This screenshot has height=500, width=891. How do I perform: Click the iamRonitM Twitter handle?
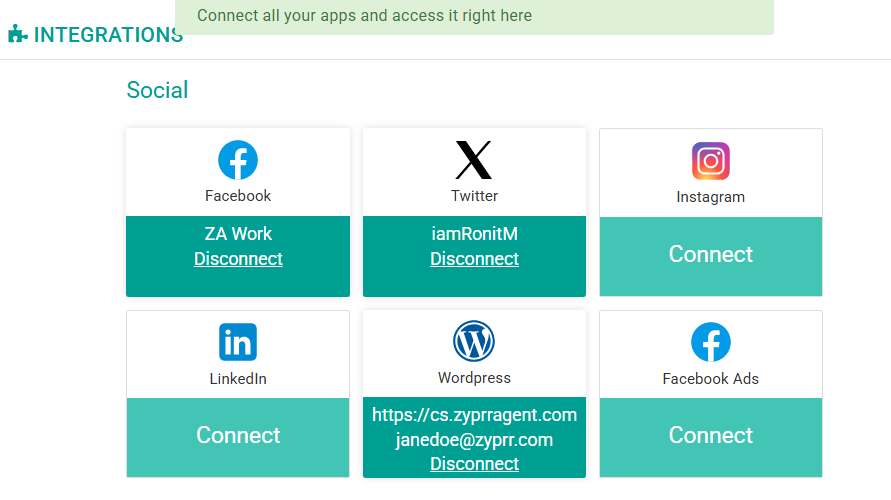click(474, 234)
